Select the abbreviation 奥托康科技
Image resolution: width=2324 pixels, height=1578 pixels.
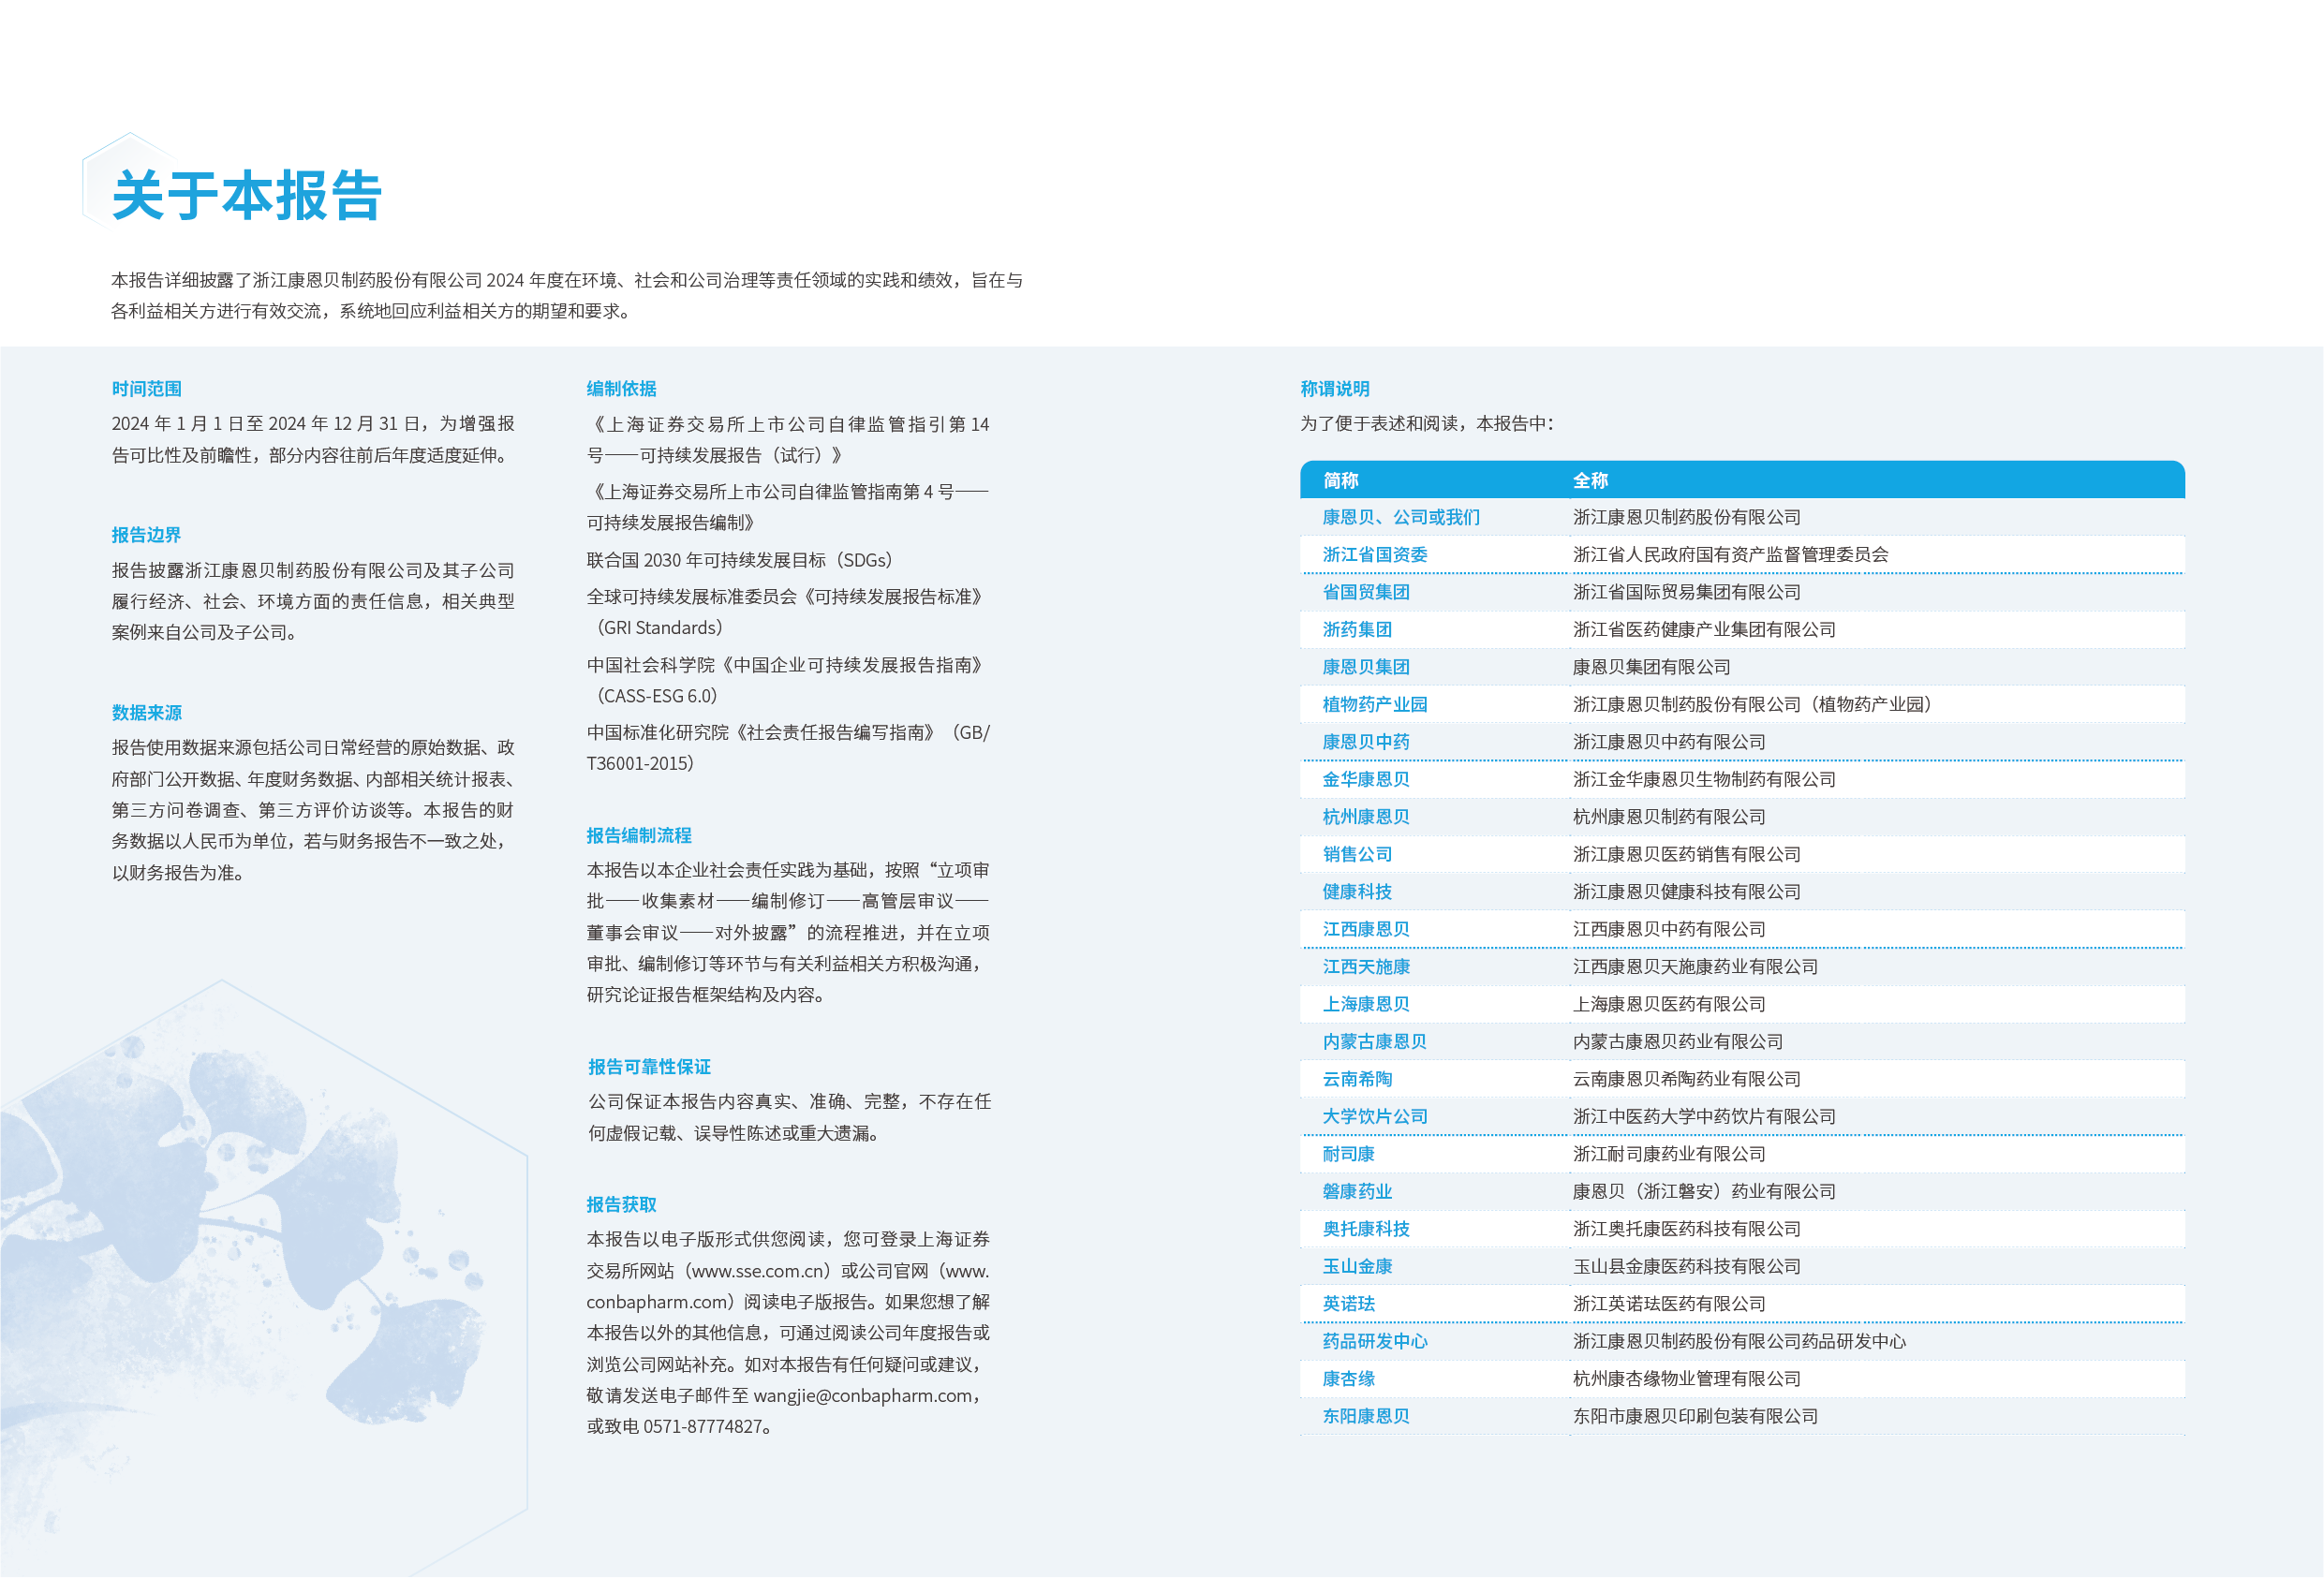pyautogui.click(x=1366, y=1230)
